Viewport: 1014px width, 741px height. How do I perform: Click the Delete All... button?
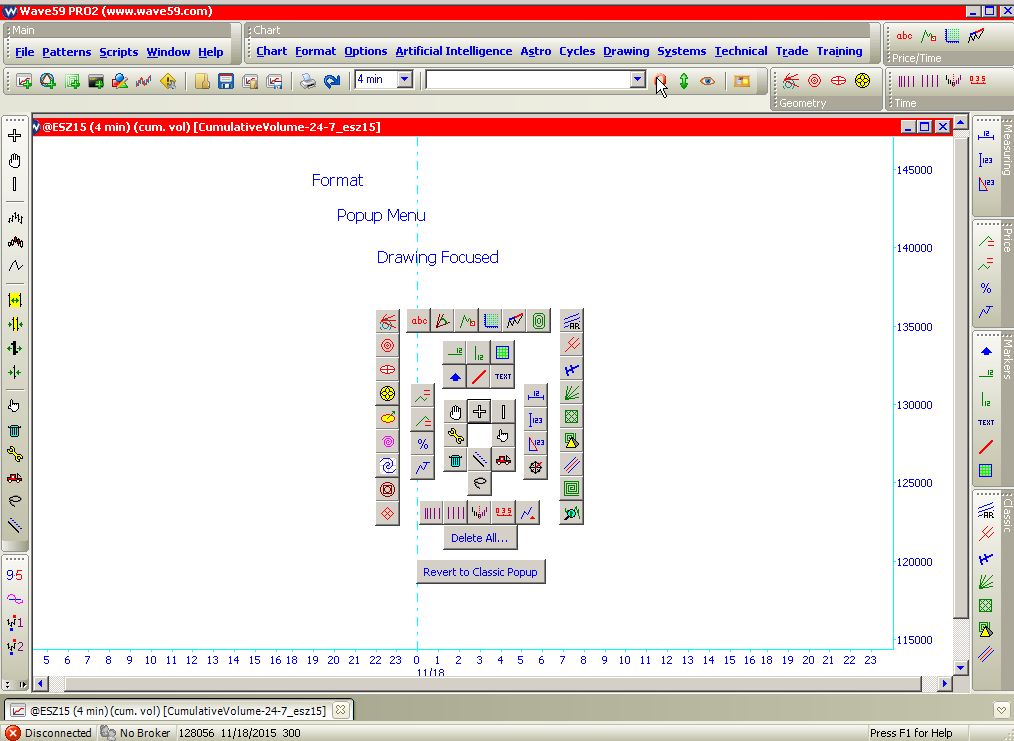tap(479, 538)
